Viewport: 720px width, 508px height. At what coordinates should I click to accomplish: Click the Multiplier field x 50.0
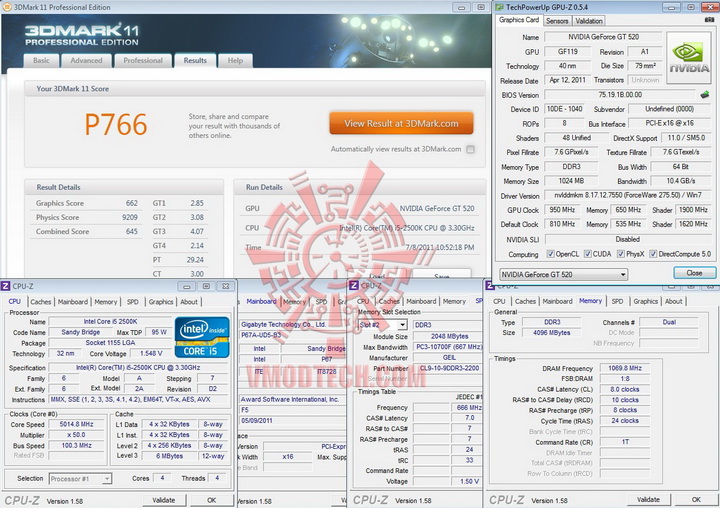click(x=76, y=435)
